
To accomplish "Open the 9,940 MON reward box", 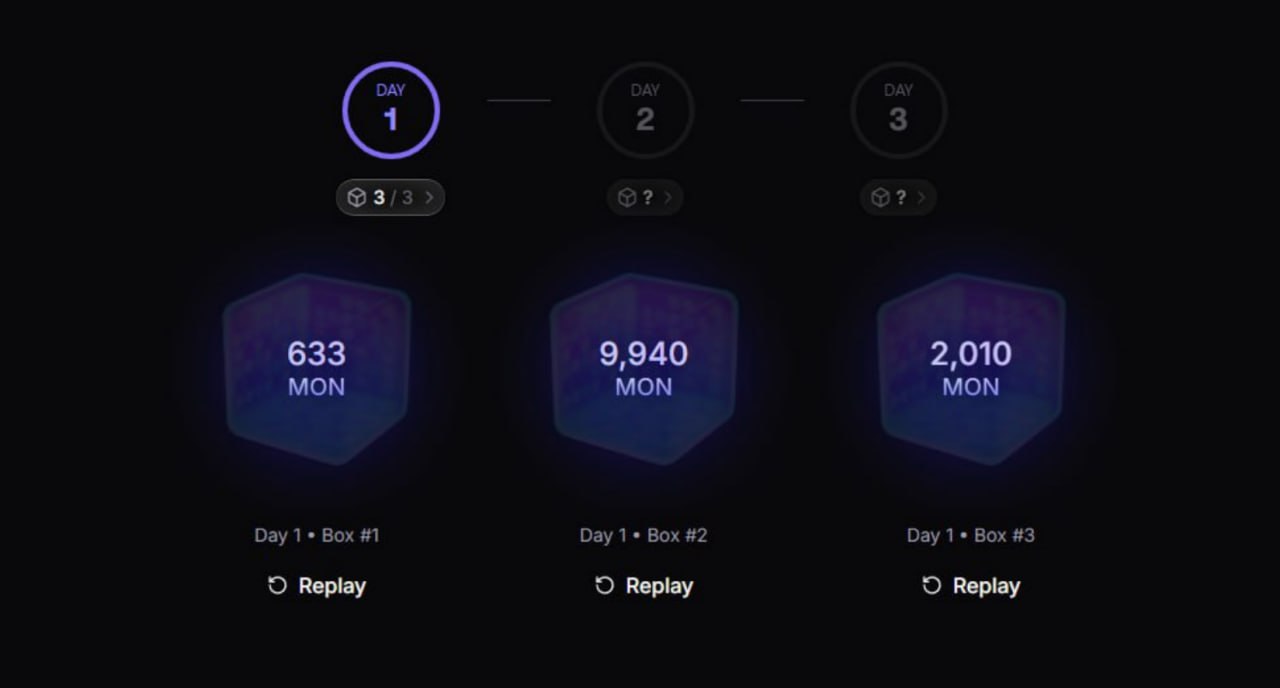I will 644,368.
